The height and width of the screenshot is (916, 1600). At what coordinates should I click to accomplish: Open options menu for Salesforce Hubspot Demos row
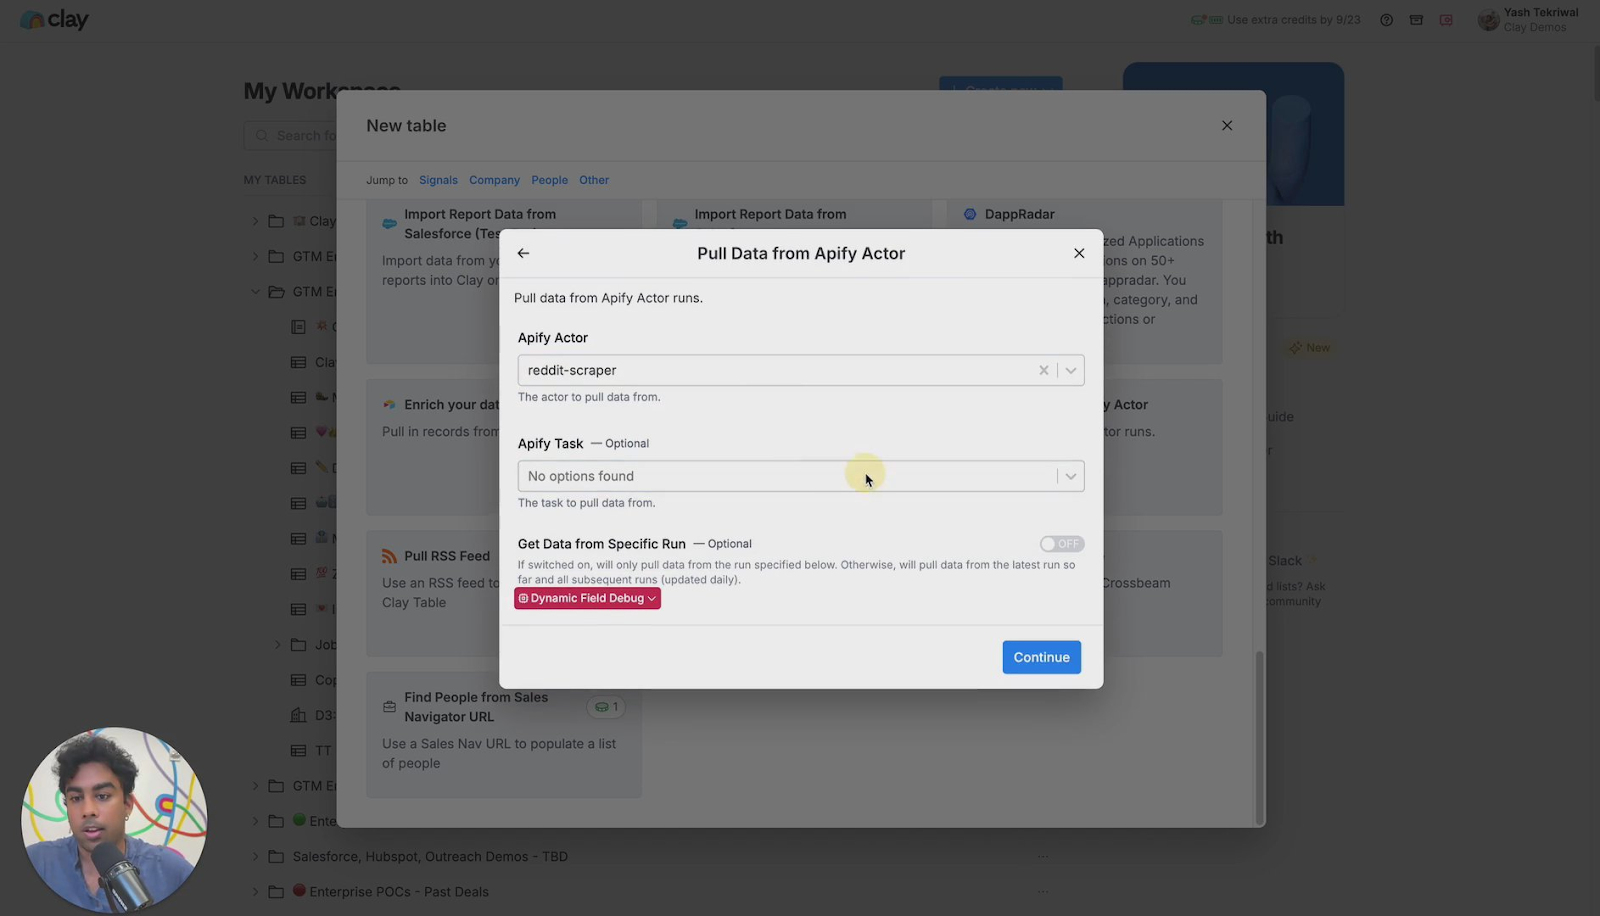tap(1043, 857)
